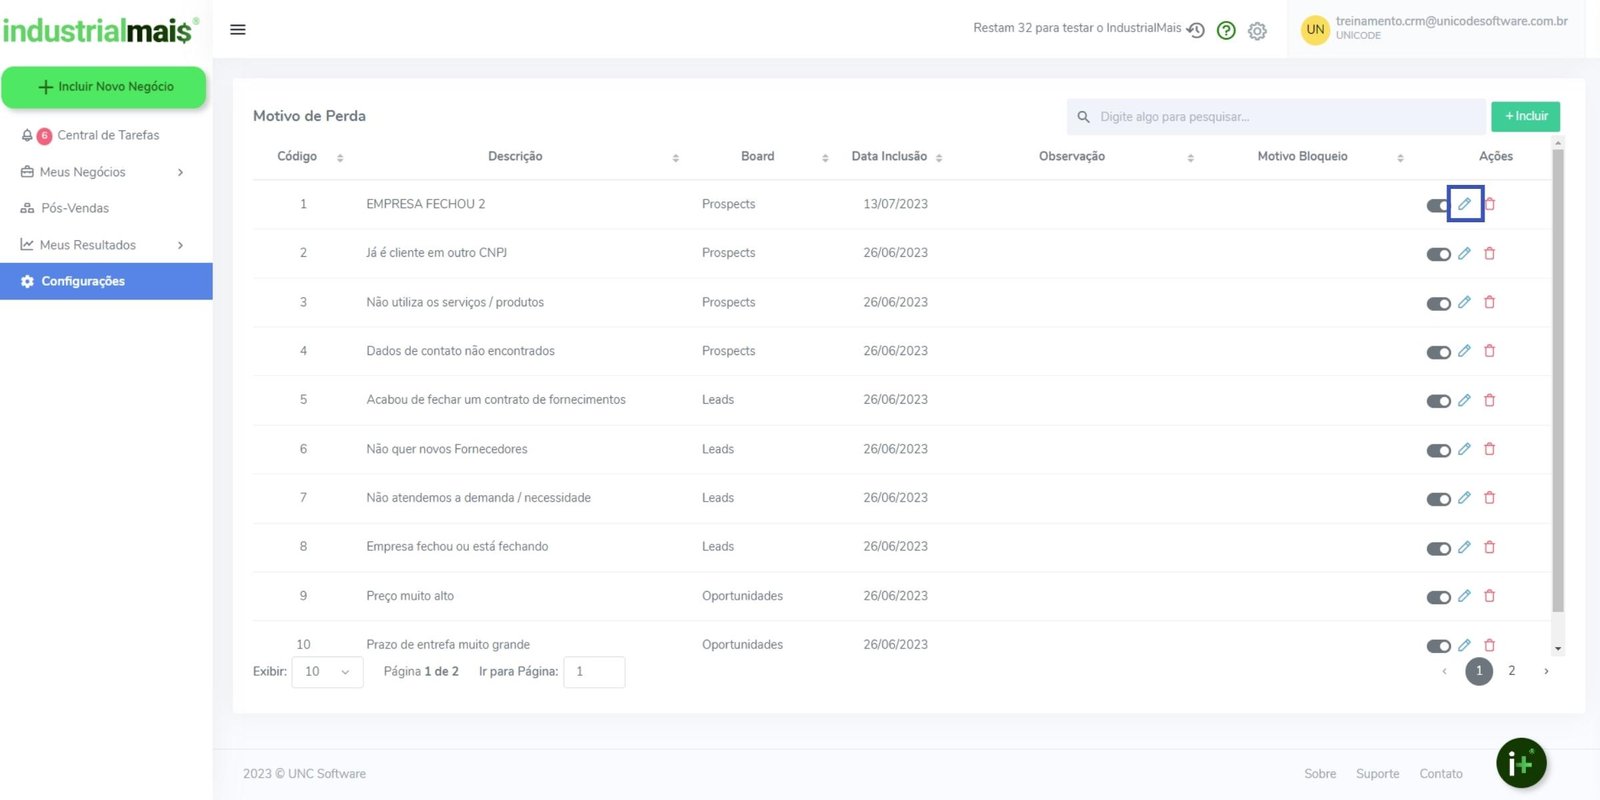1600x800 pixels.
Task: Toggle switch for 'Não utiliza os serviços / produtos'
Action: [1438, 303]
